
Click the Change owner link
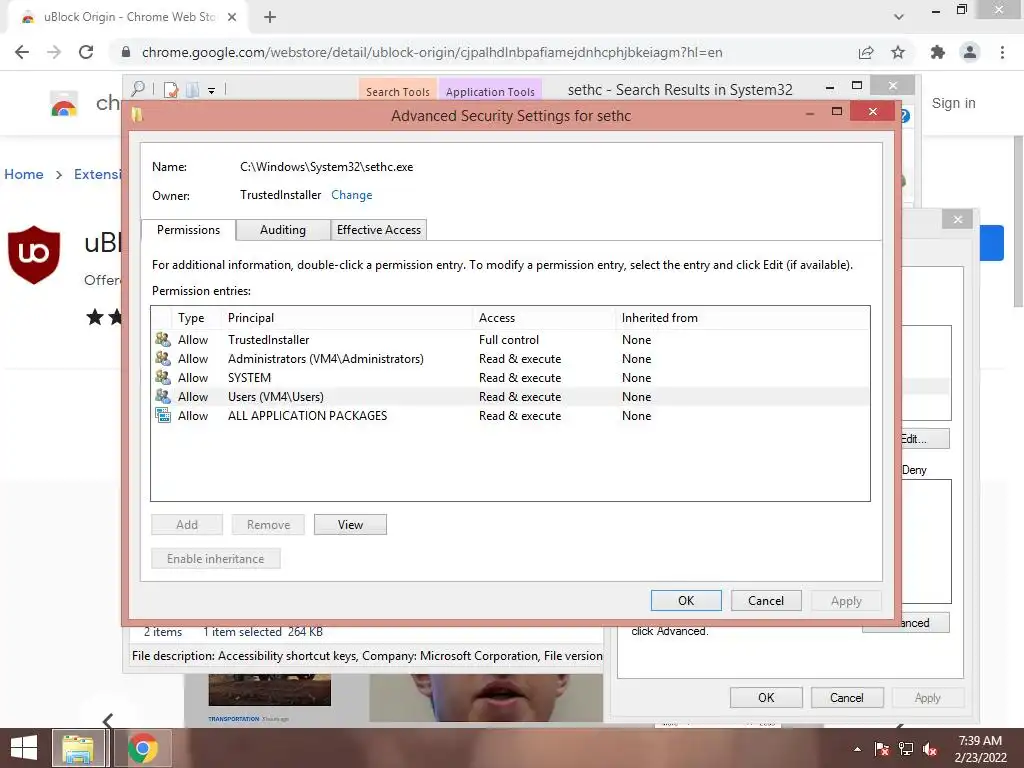[351, 195]
